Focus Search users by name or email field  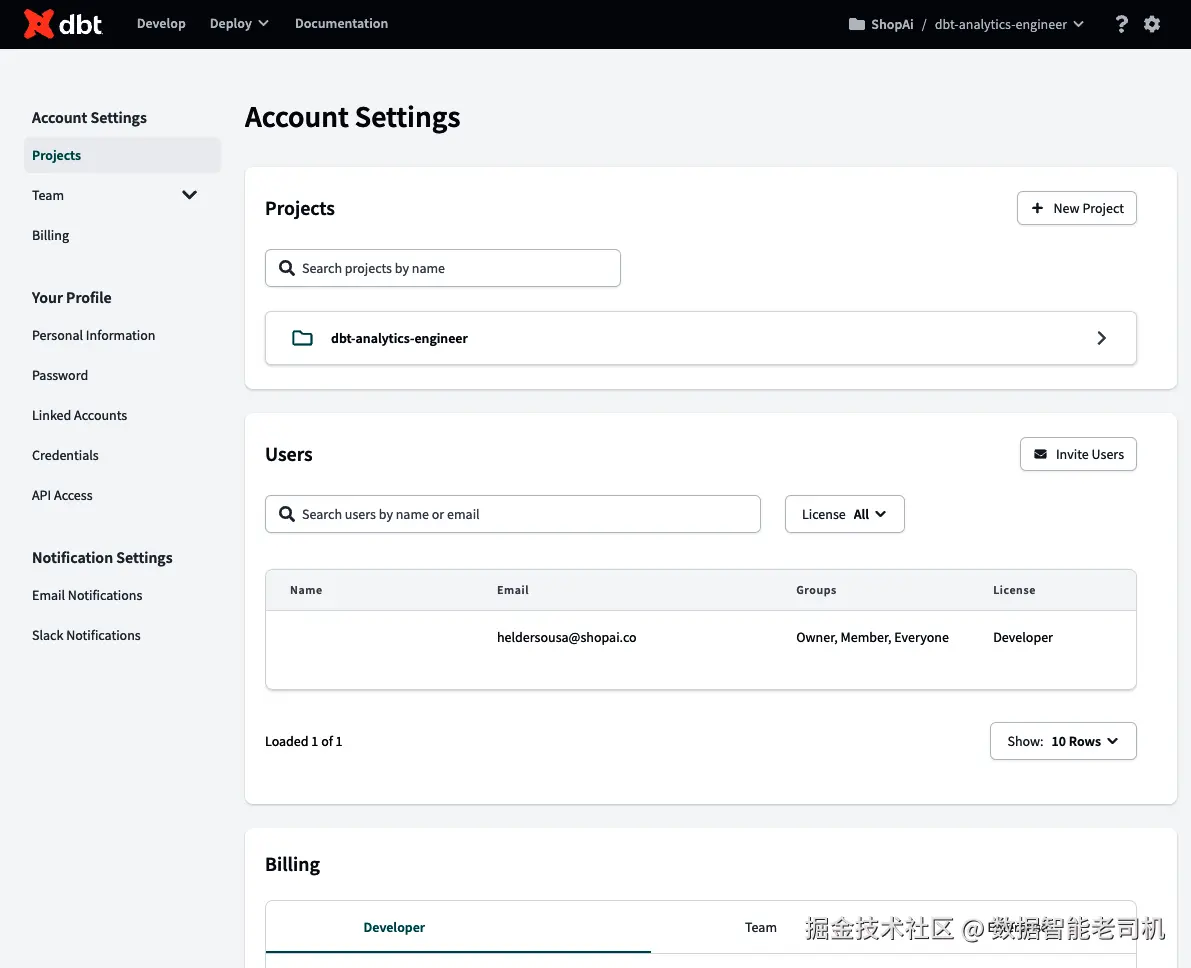click(513, 514)
